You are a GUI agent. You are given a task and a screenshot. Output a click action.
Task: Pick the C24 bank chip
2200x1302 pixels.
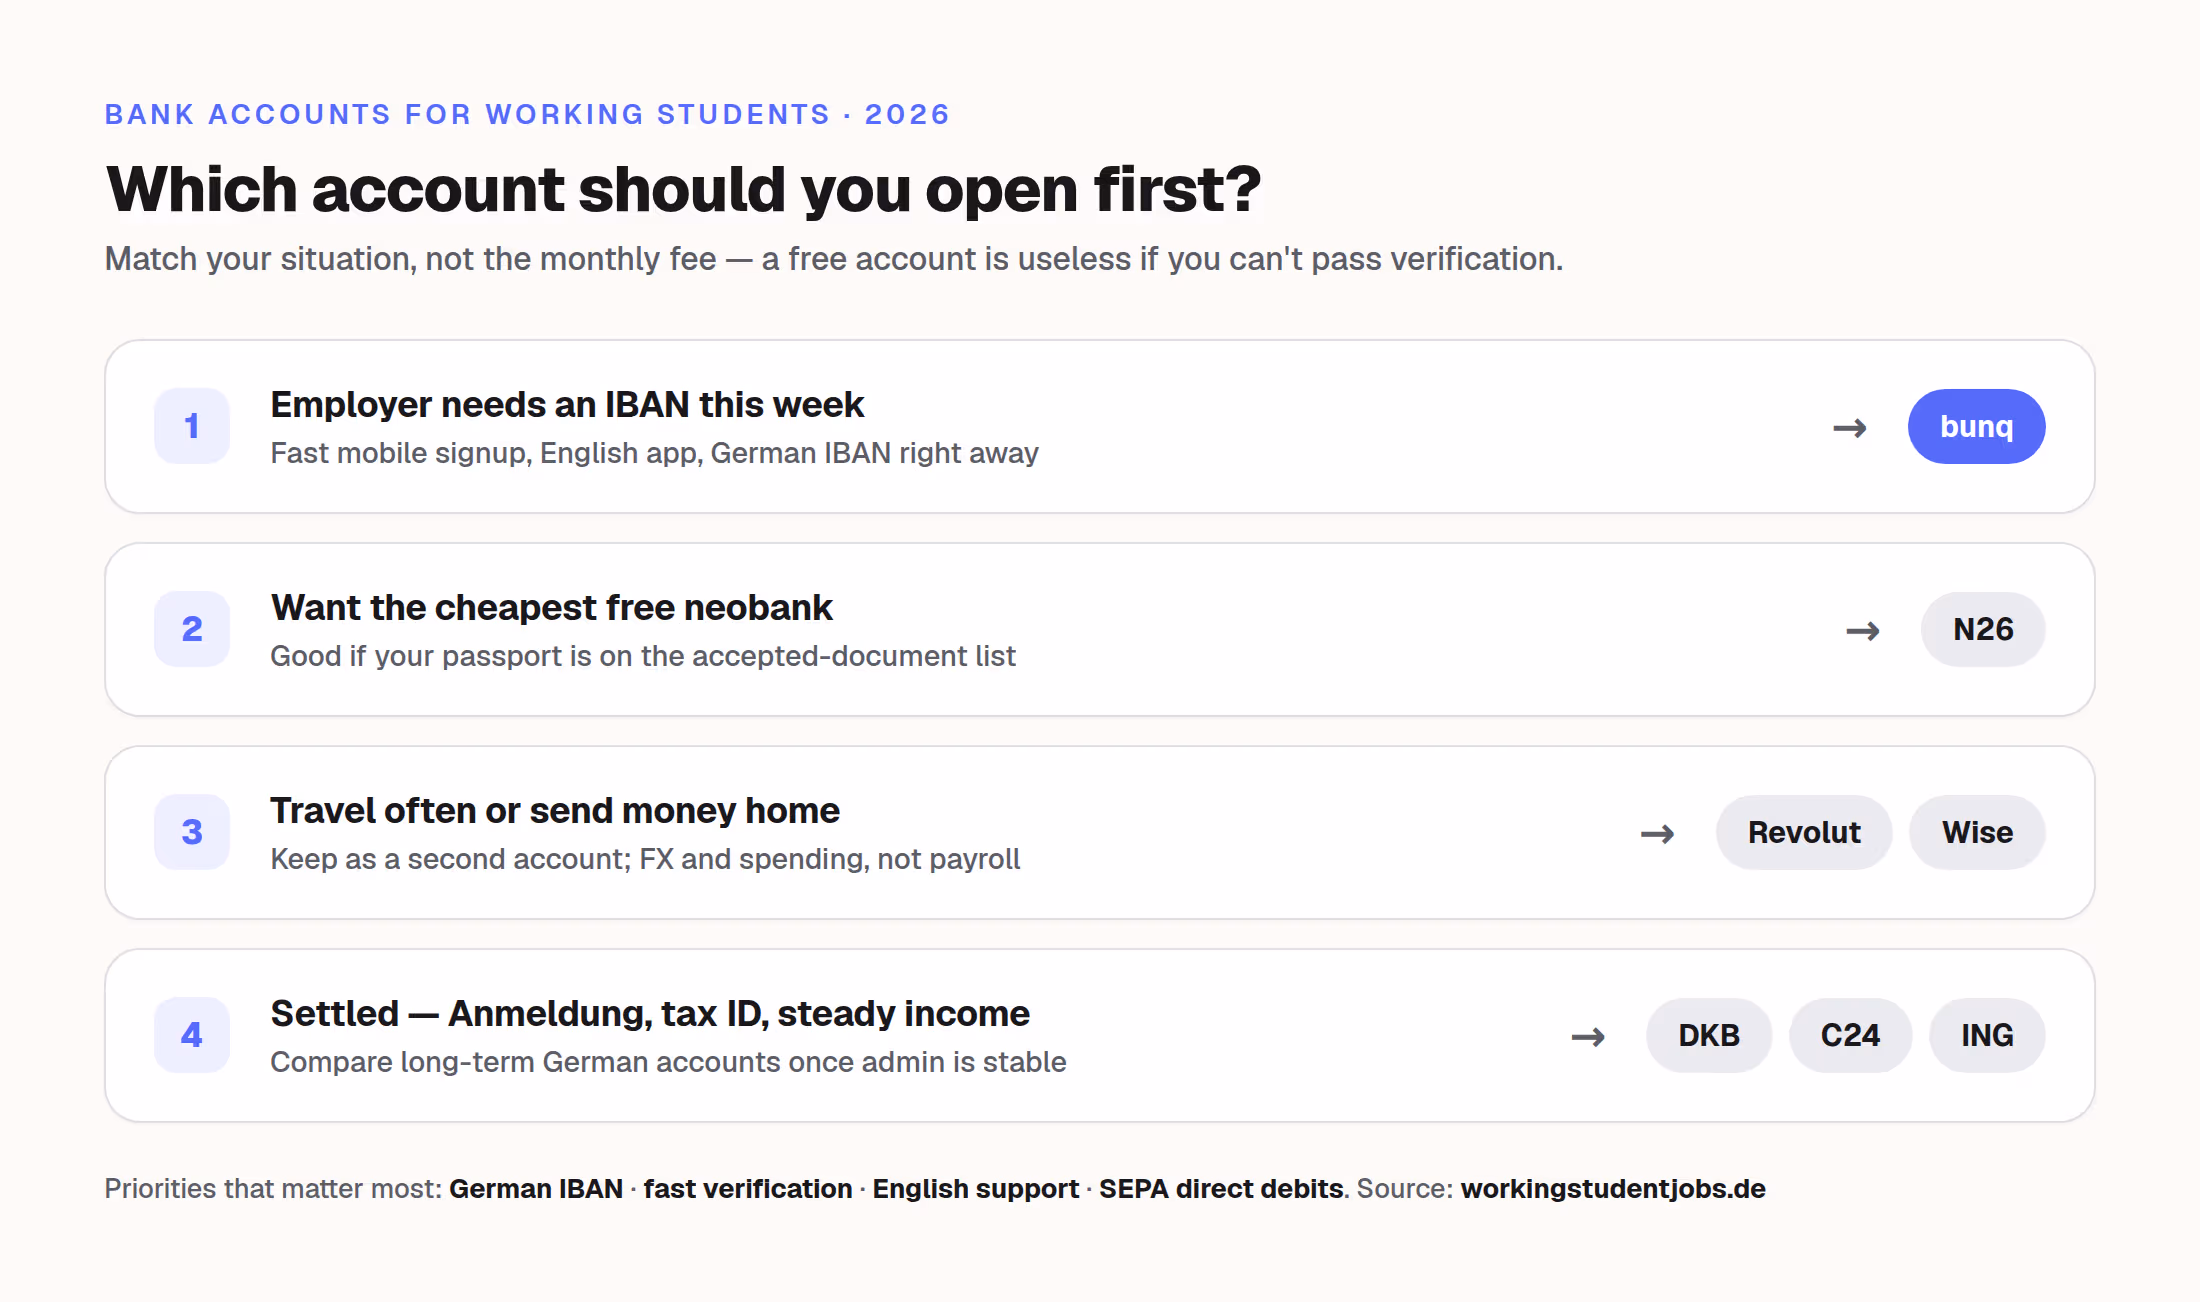pos(1850,1035)
